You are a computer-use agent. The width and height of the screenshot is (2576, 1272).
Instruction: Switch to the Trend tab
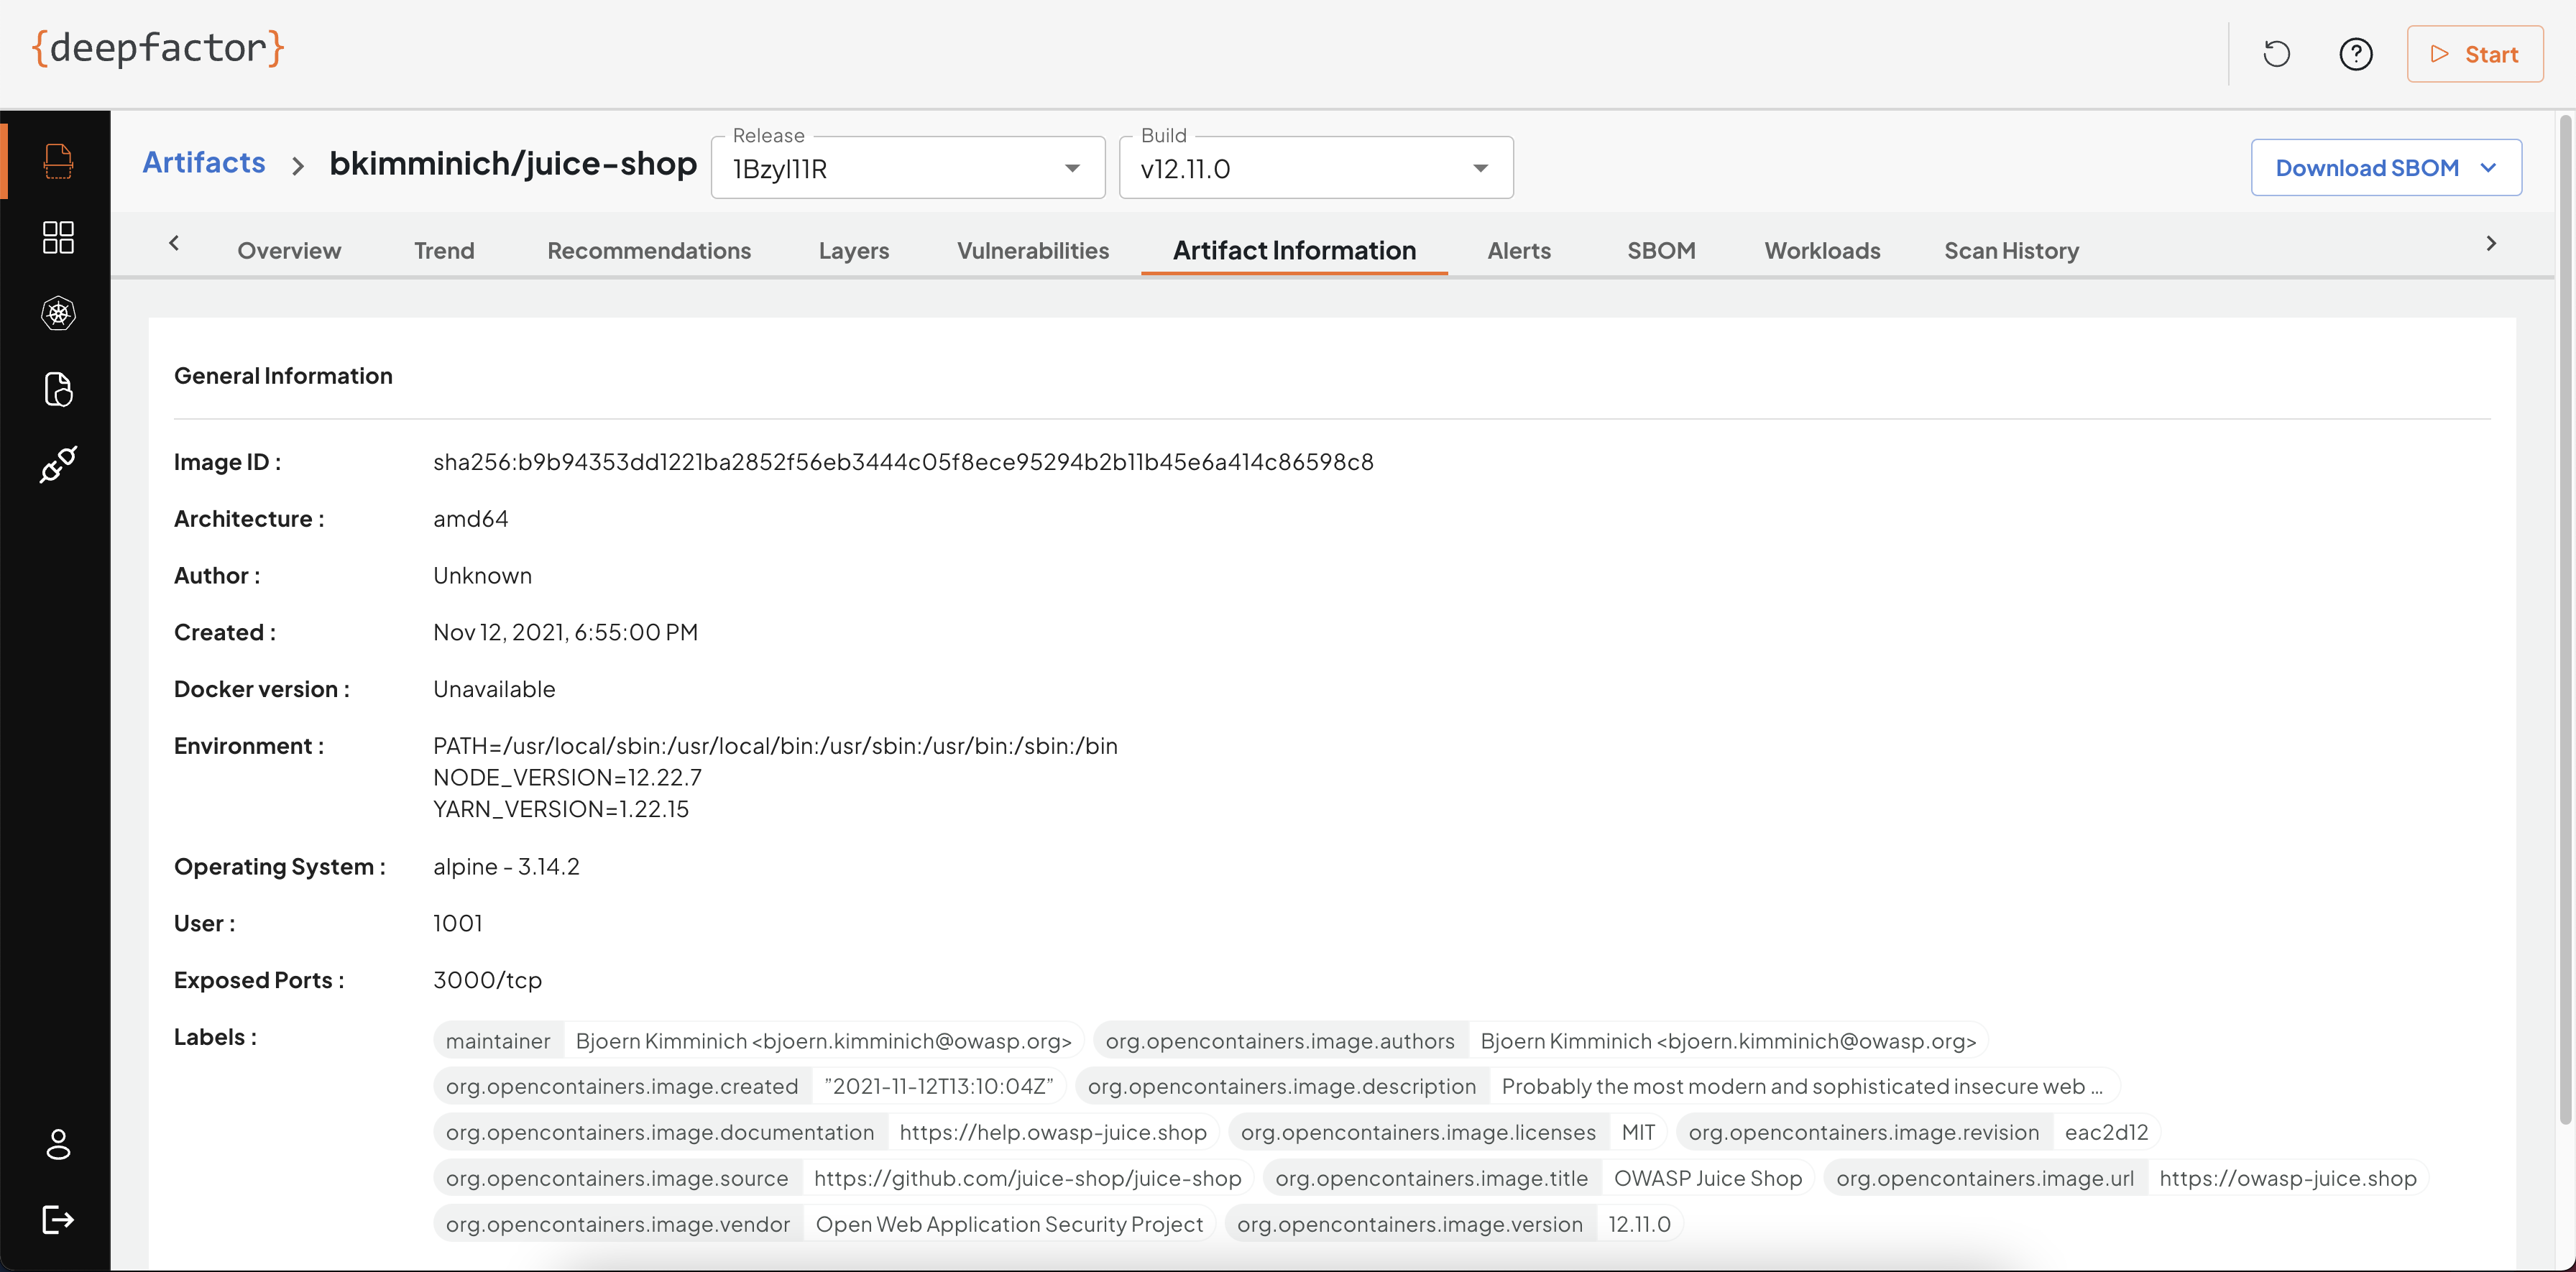[x=444, y=250]
